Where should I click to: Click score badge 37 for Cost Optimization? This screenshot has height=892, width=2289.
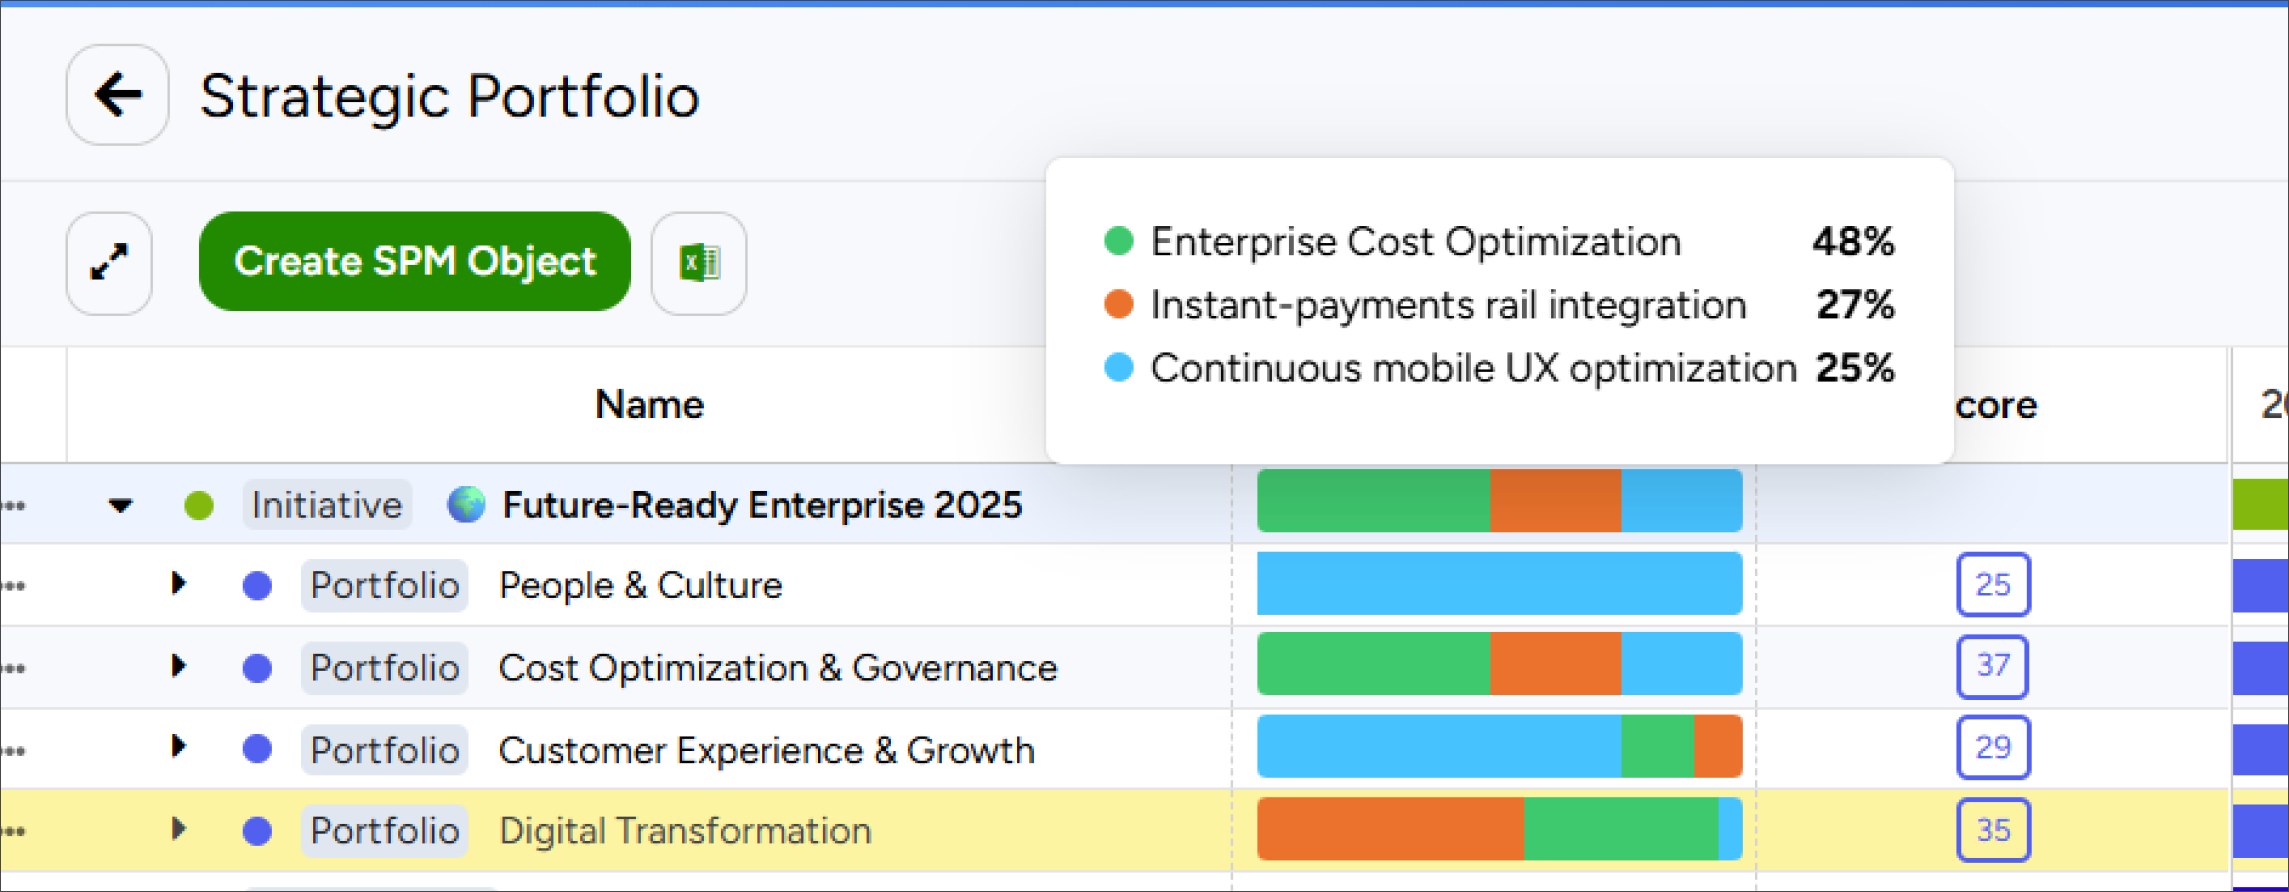click(1992, 666)
